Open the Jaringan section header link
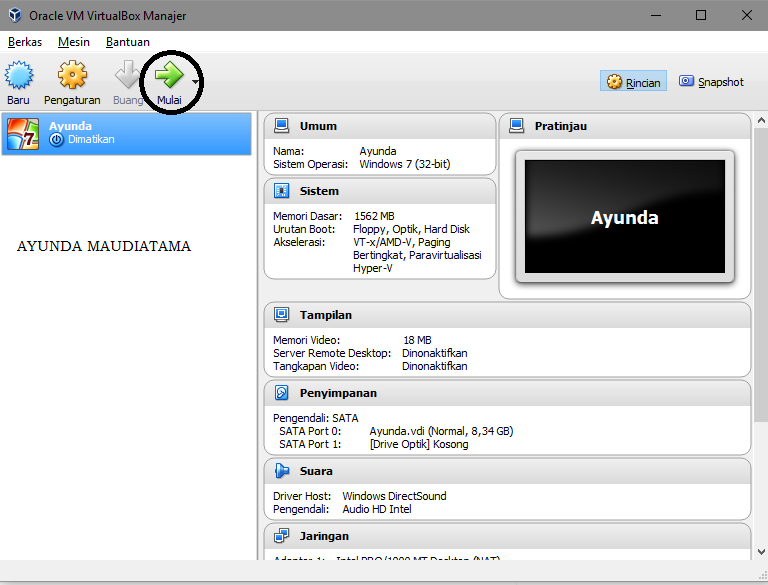Screen dimensions: 768x585 click(x=324, y=536)
